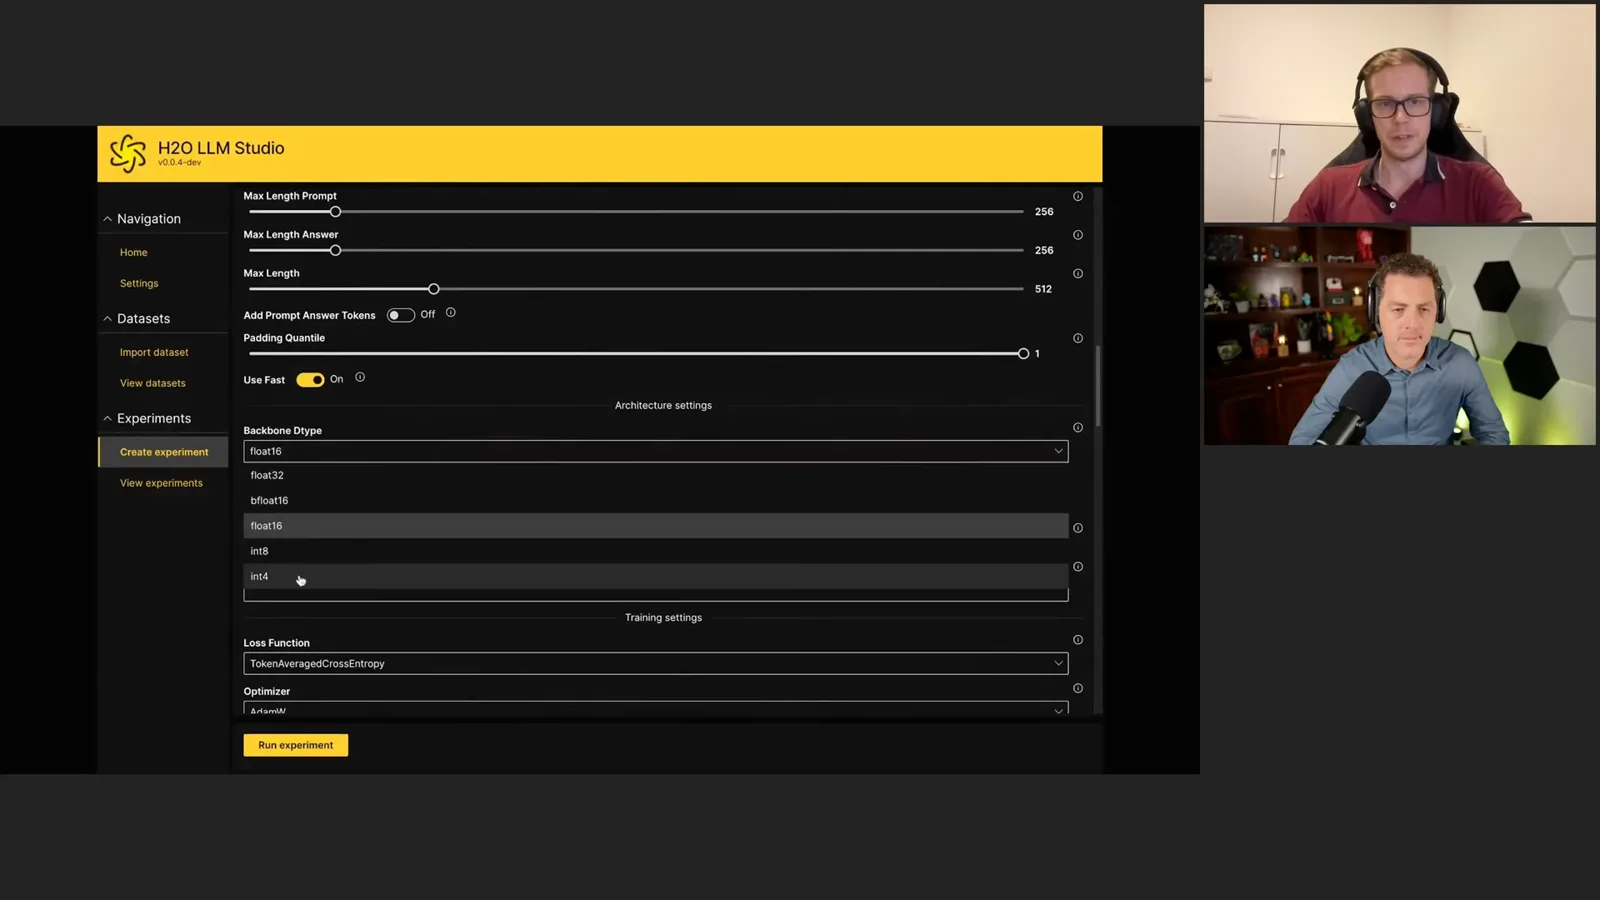Open info icon for Max Length Prompt

[x=1078, y=196]
